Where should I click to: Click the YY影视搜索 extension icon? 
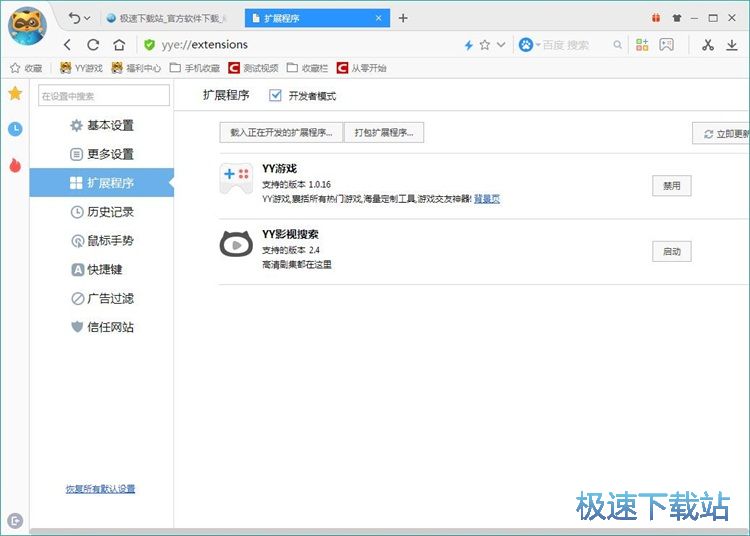pos(236,244)
